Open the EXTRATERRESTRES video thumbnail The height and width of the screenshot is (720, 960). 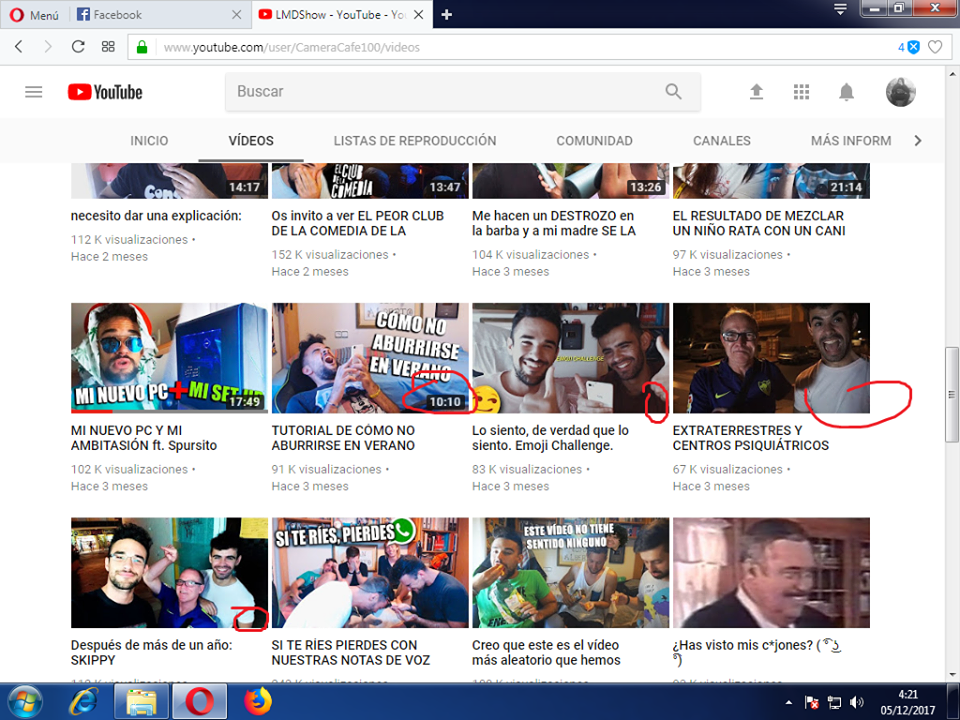(x=771, y=358)
